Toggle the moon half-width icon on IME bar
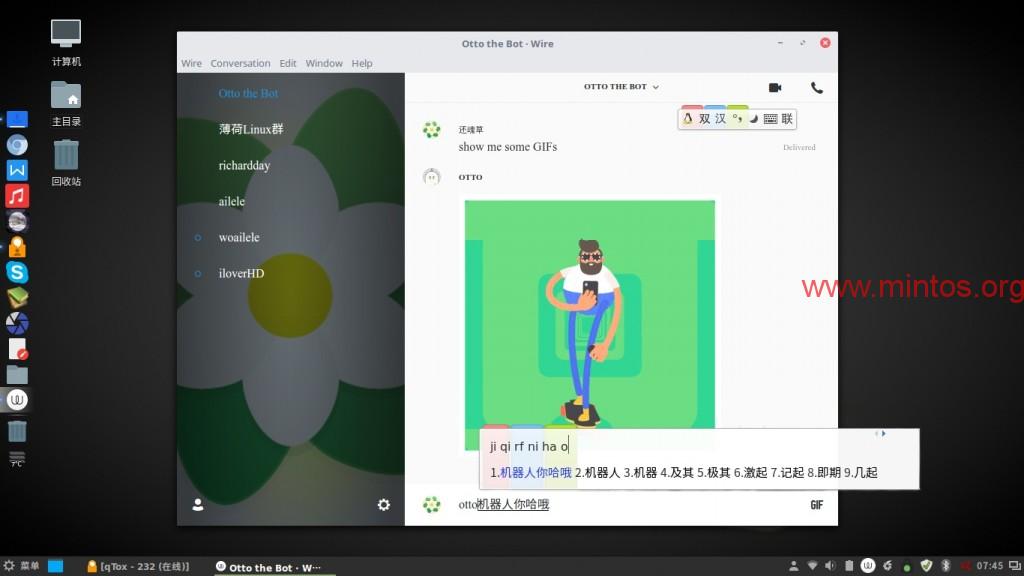This screenshot has height=576, width=1024. point(754,119)
